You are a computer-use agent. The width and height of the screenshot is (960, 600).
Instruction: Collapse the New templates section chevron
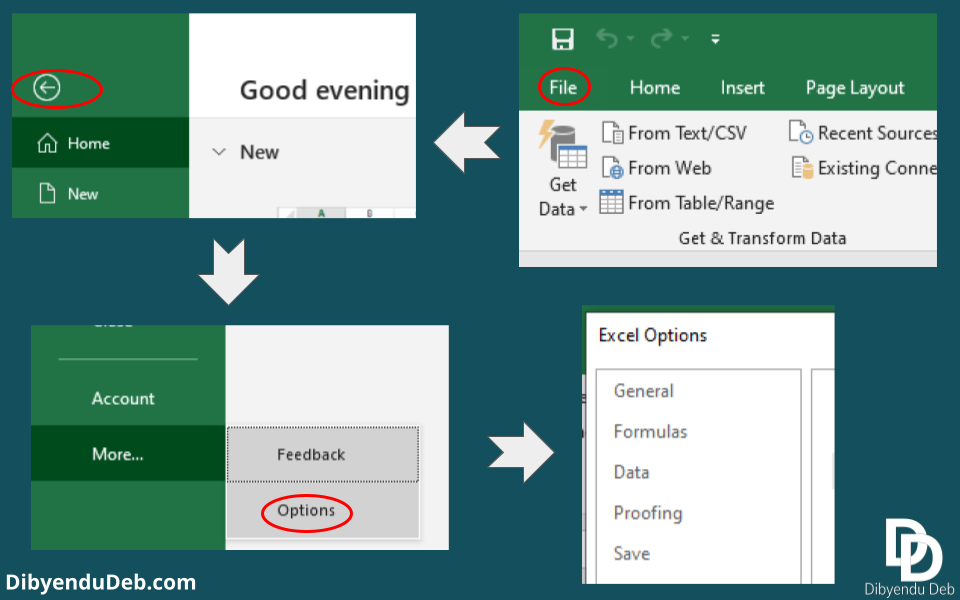pyautogui.click(x=219, y=152)
